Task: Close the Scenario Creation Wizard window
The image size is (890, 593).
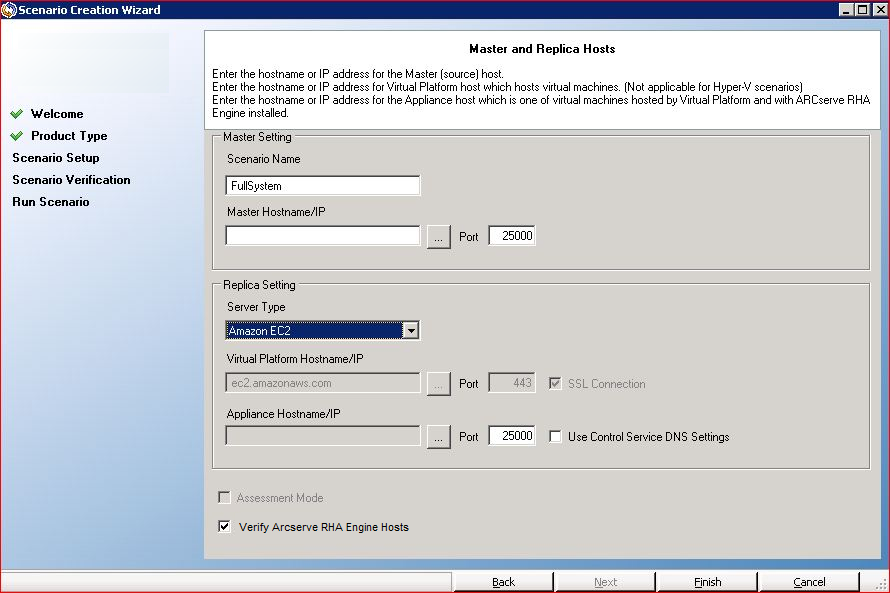Action: click(879, 10)
